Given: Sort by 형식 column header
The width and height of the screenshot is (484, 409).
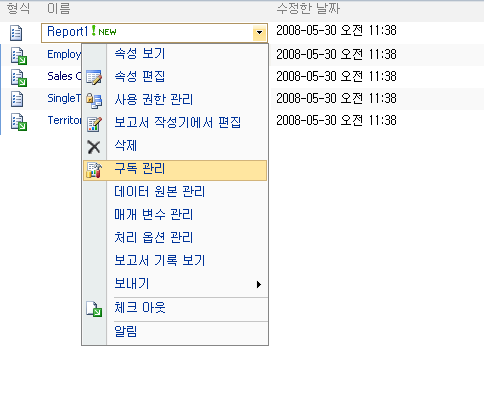Looking at the screenshot, I should [18, 8].
